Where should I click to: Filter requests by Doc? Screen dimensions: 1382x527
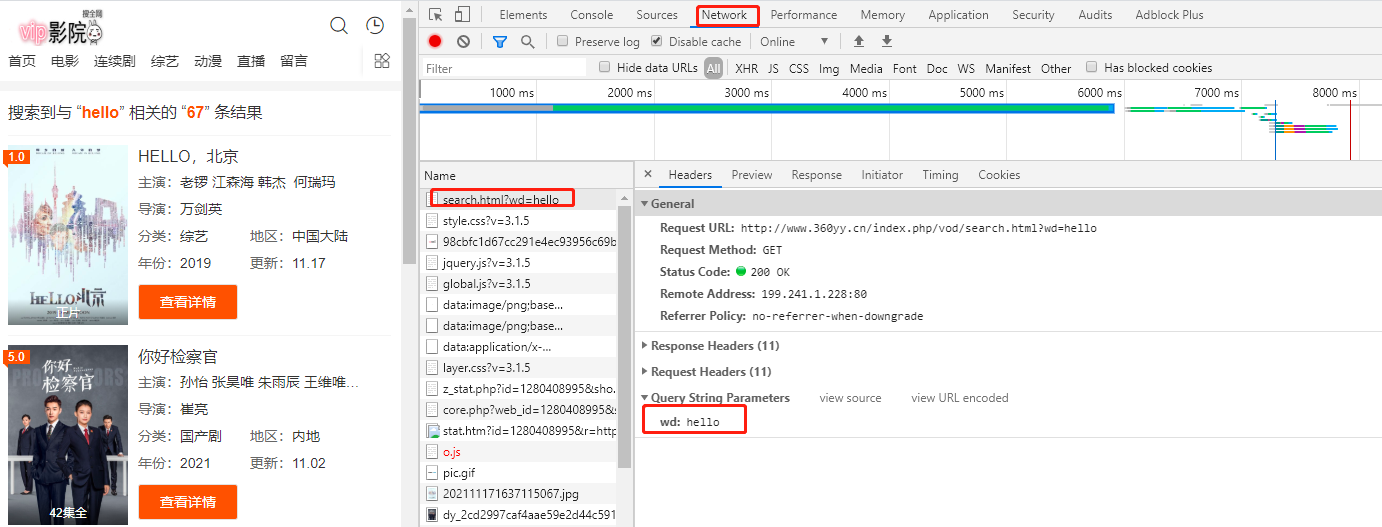point(937,68)
